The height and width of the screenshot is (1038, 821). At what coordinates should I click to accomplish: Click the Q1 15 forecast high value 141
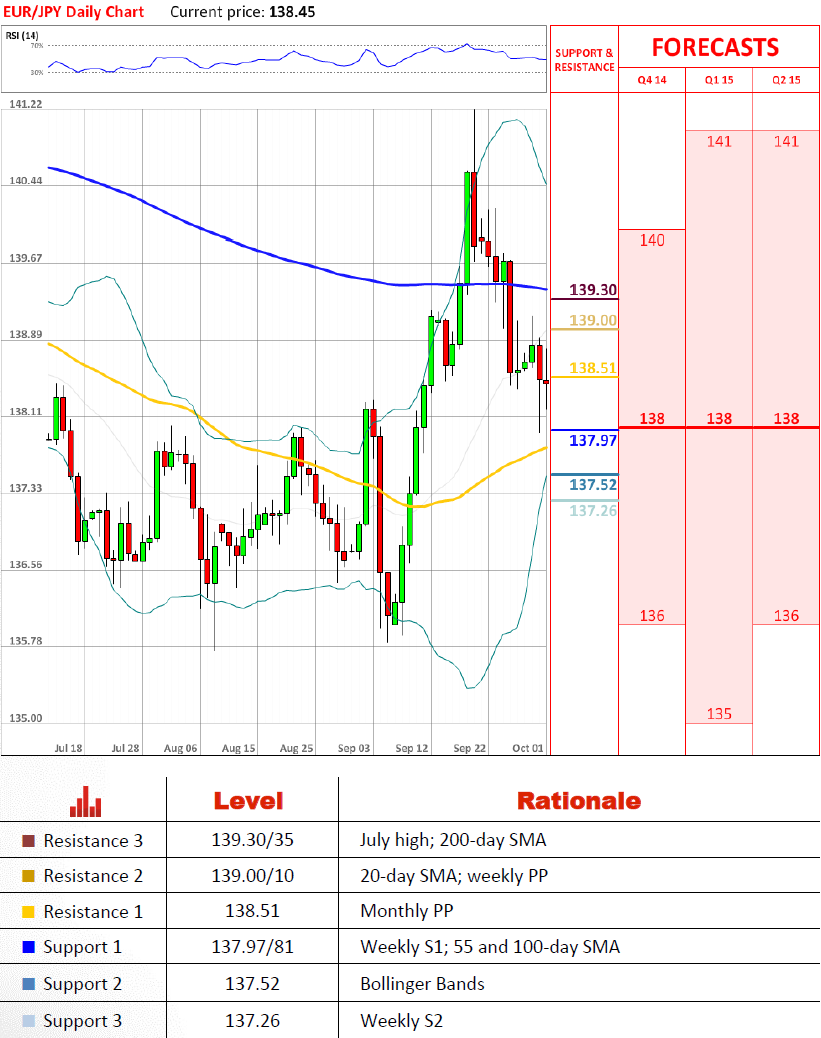click(x=719, y=141)
